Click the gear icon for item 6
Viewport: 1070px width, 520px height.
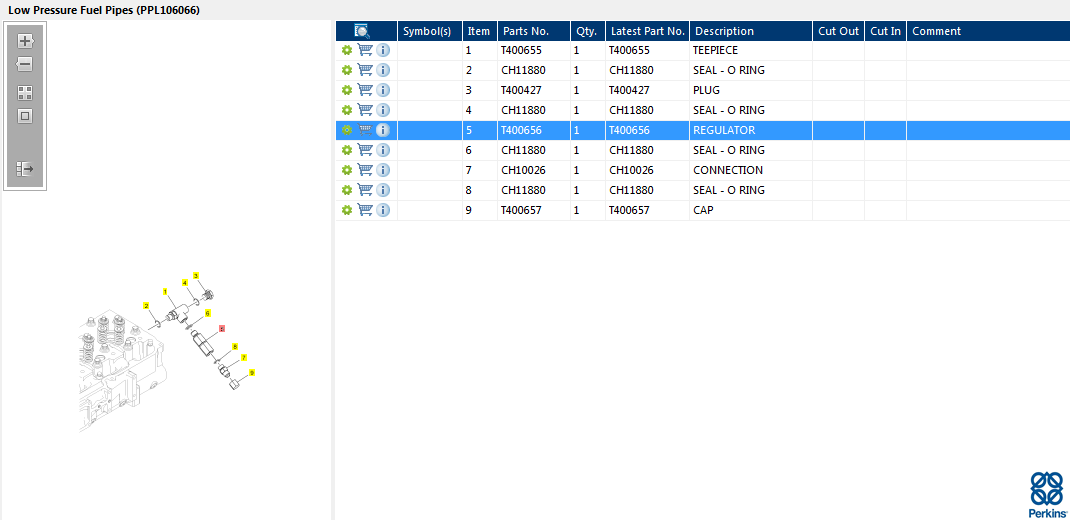[x=347, y=150]
